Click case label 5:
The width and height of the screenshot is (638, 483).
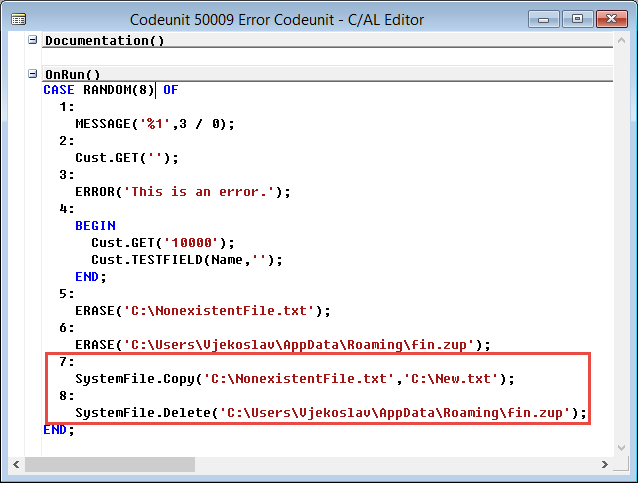(x=67, y=294)
